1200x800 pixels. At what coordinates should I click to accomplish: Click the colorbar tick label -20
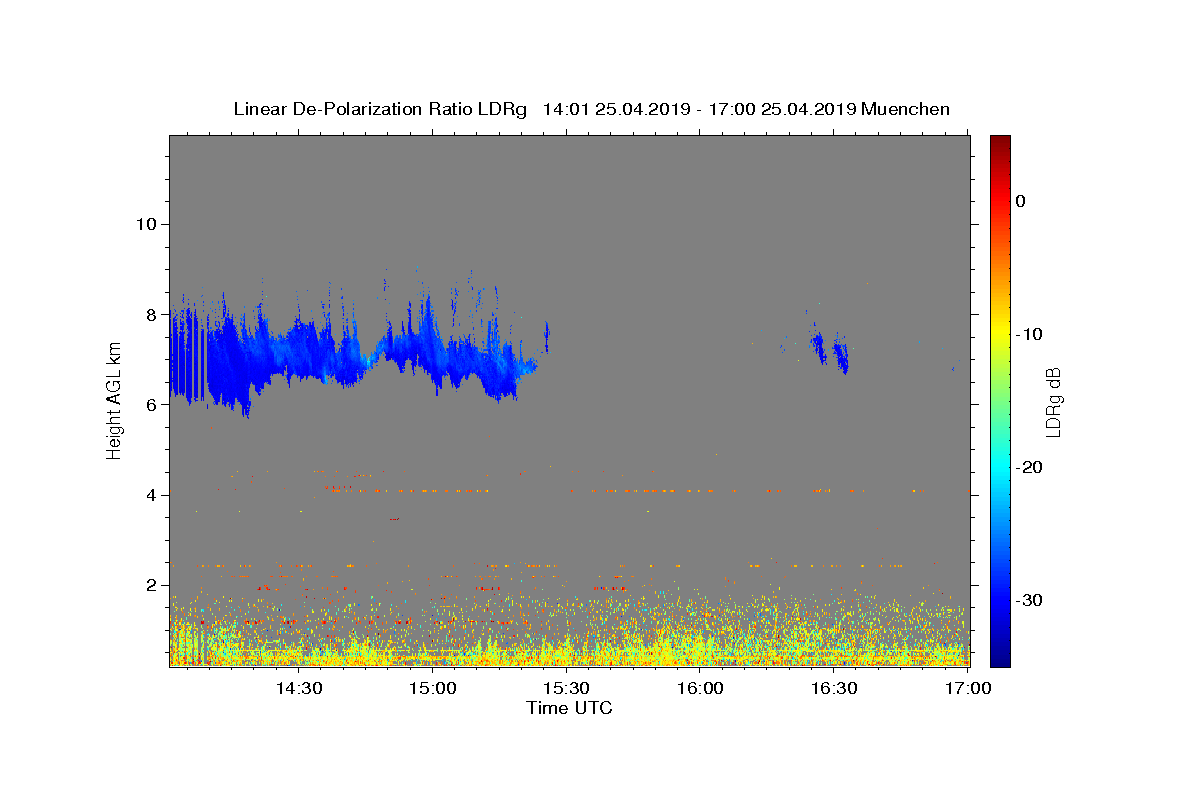(1030, 467)
